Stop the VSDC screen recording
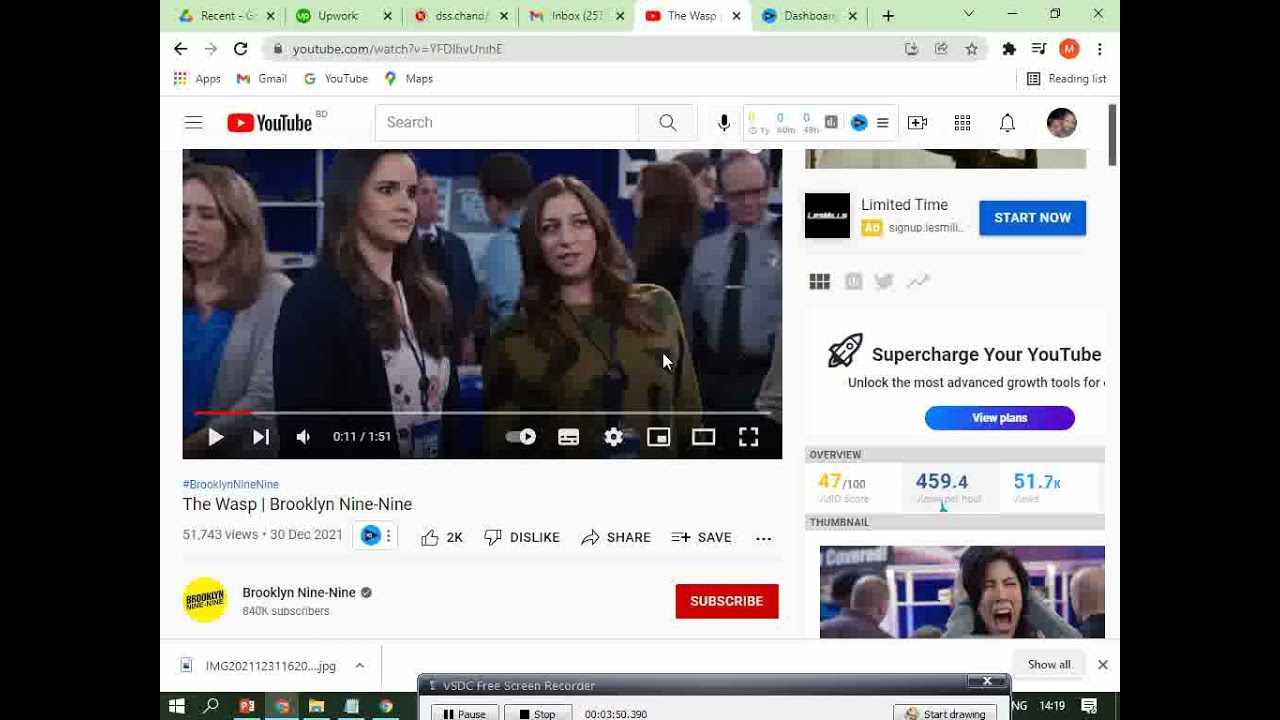This screenshot has width=1280, height=720. click(538, 714)
